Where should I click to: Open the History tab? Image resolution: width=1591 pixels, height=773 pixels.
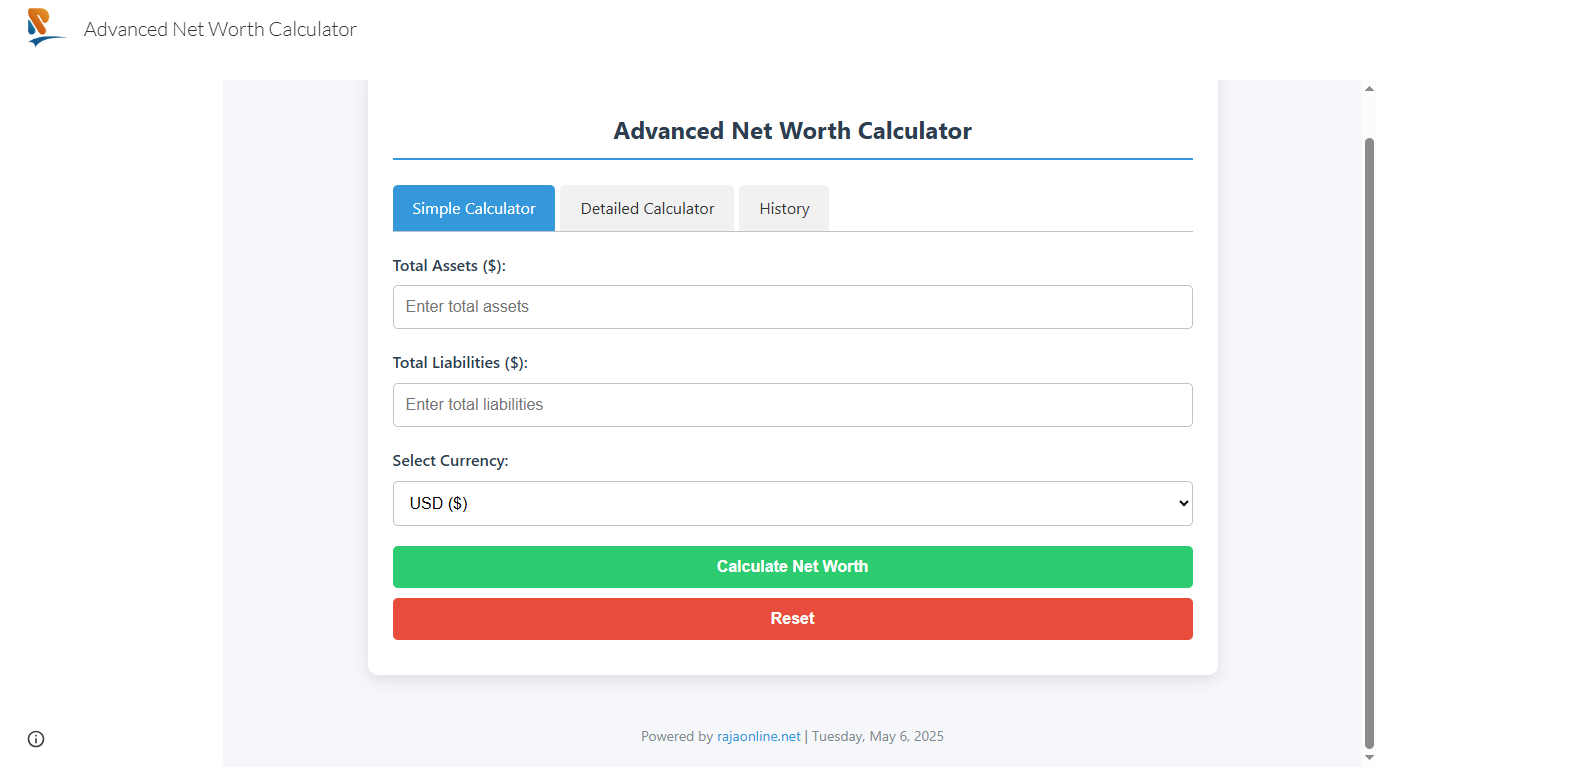click(784, 208)
